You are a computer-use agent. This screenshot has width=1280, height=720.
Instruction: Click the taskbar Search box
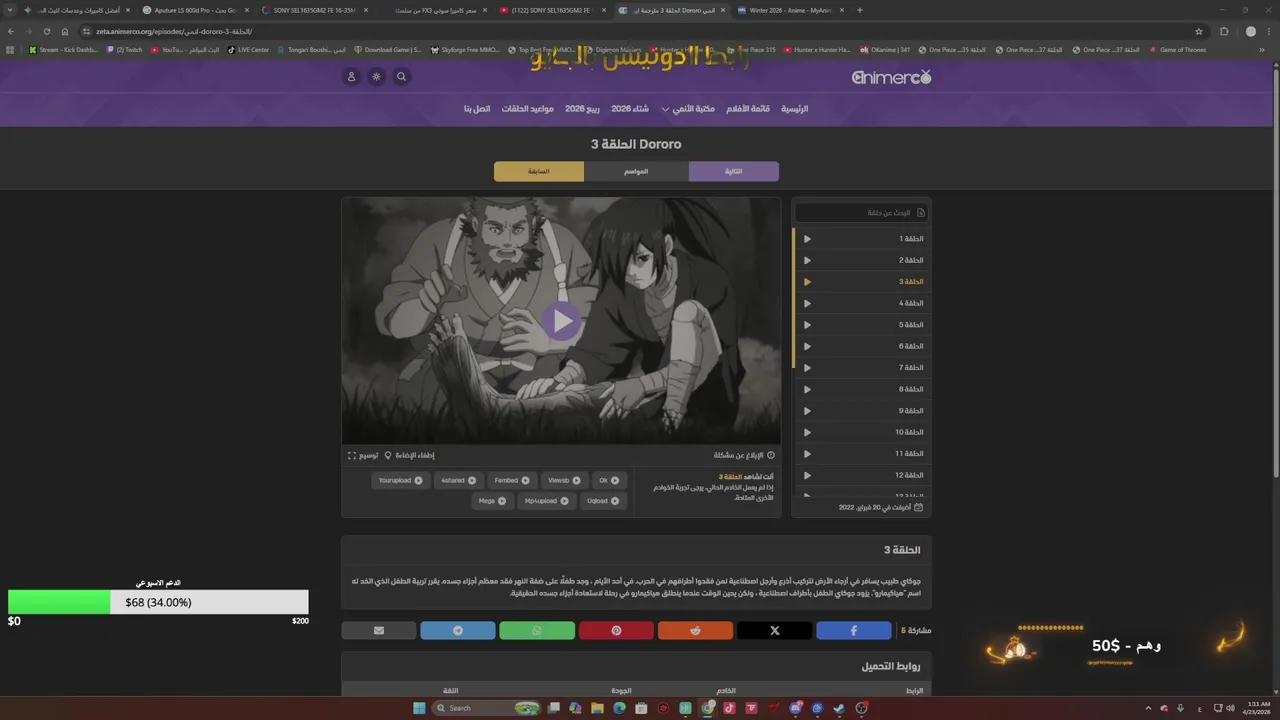pos(488,708)
